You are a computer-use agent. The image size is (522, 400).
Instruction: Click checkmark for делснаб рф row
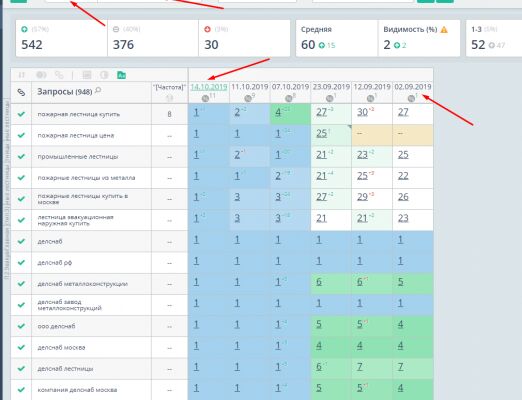(x=21, y=262)
